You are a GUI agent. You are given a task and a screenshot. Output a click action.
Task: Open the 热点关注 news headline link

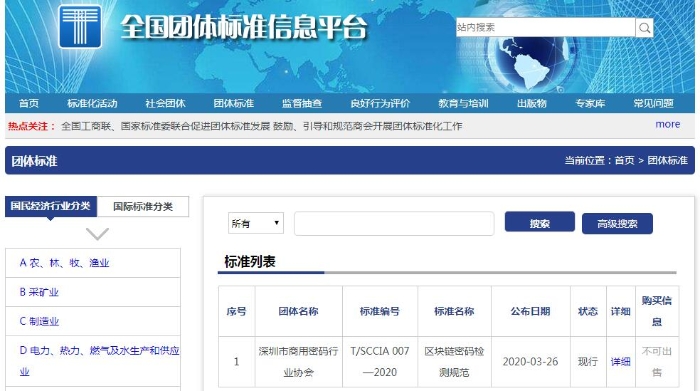pos(262,126)
